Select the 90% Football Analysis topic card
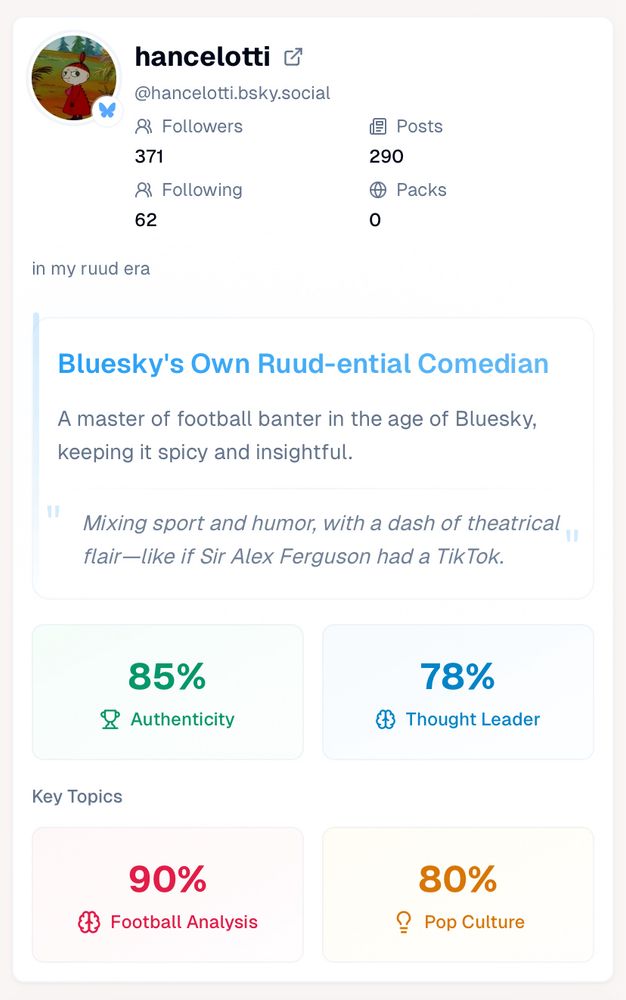This screenshot has height=1000, width=626. click(167, 895)
